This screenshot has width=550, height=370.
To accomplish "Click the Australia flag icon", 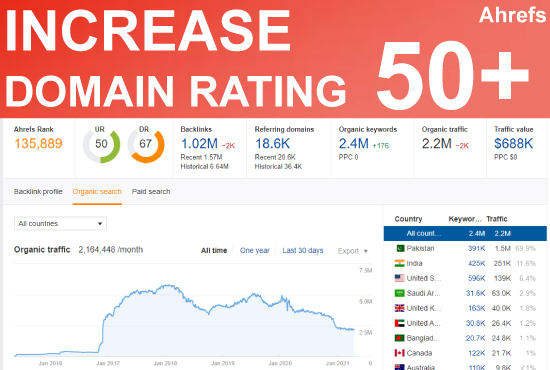I will pos(400,367).
